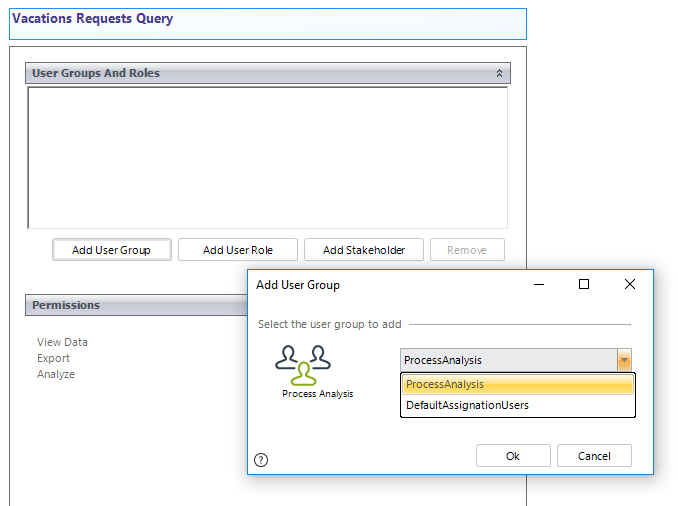Select ProcessAnalysis from the dropdown list
678x506 pixels.
coord(517,384)
